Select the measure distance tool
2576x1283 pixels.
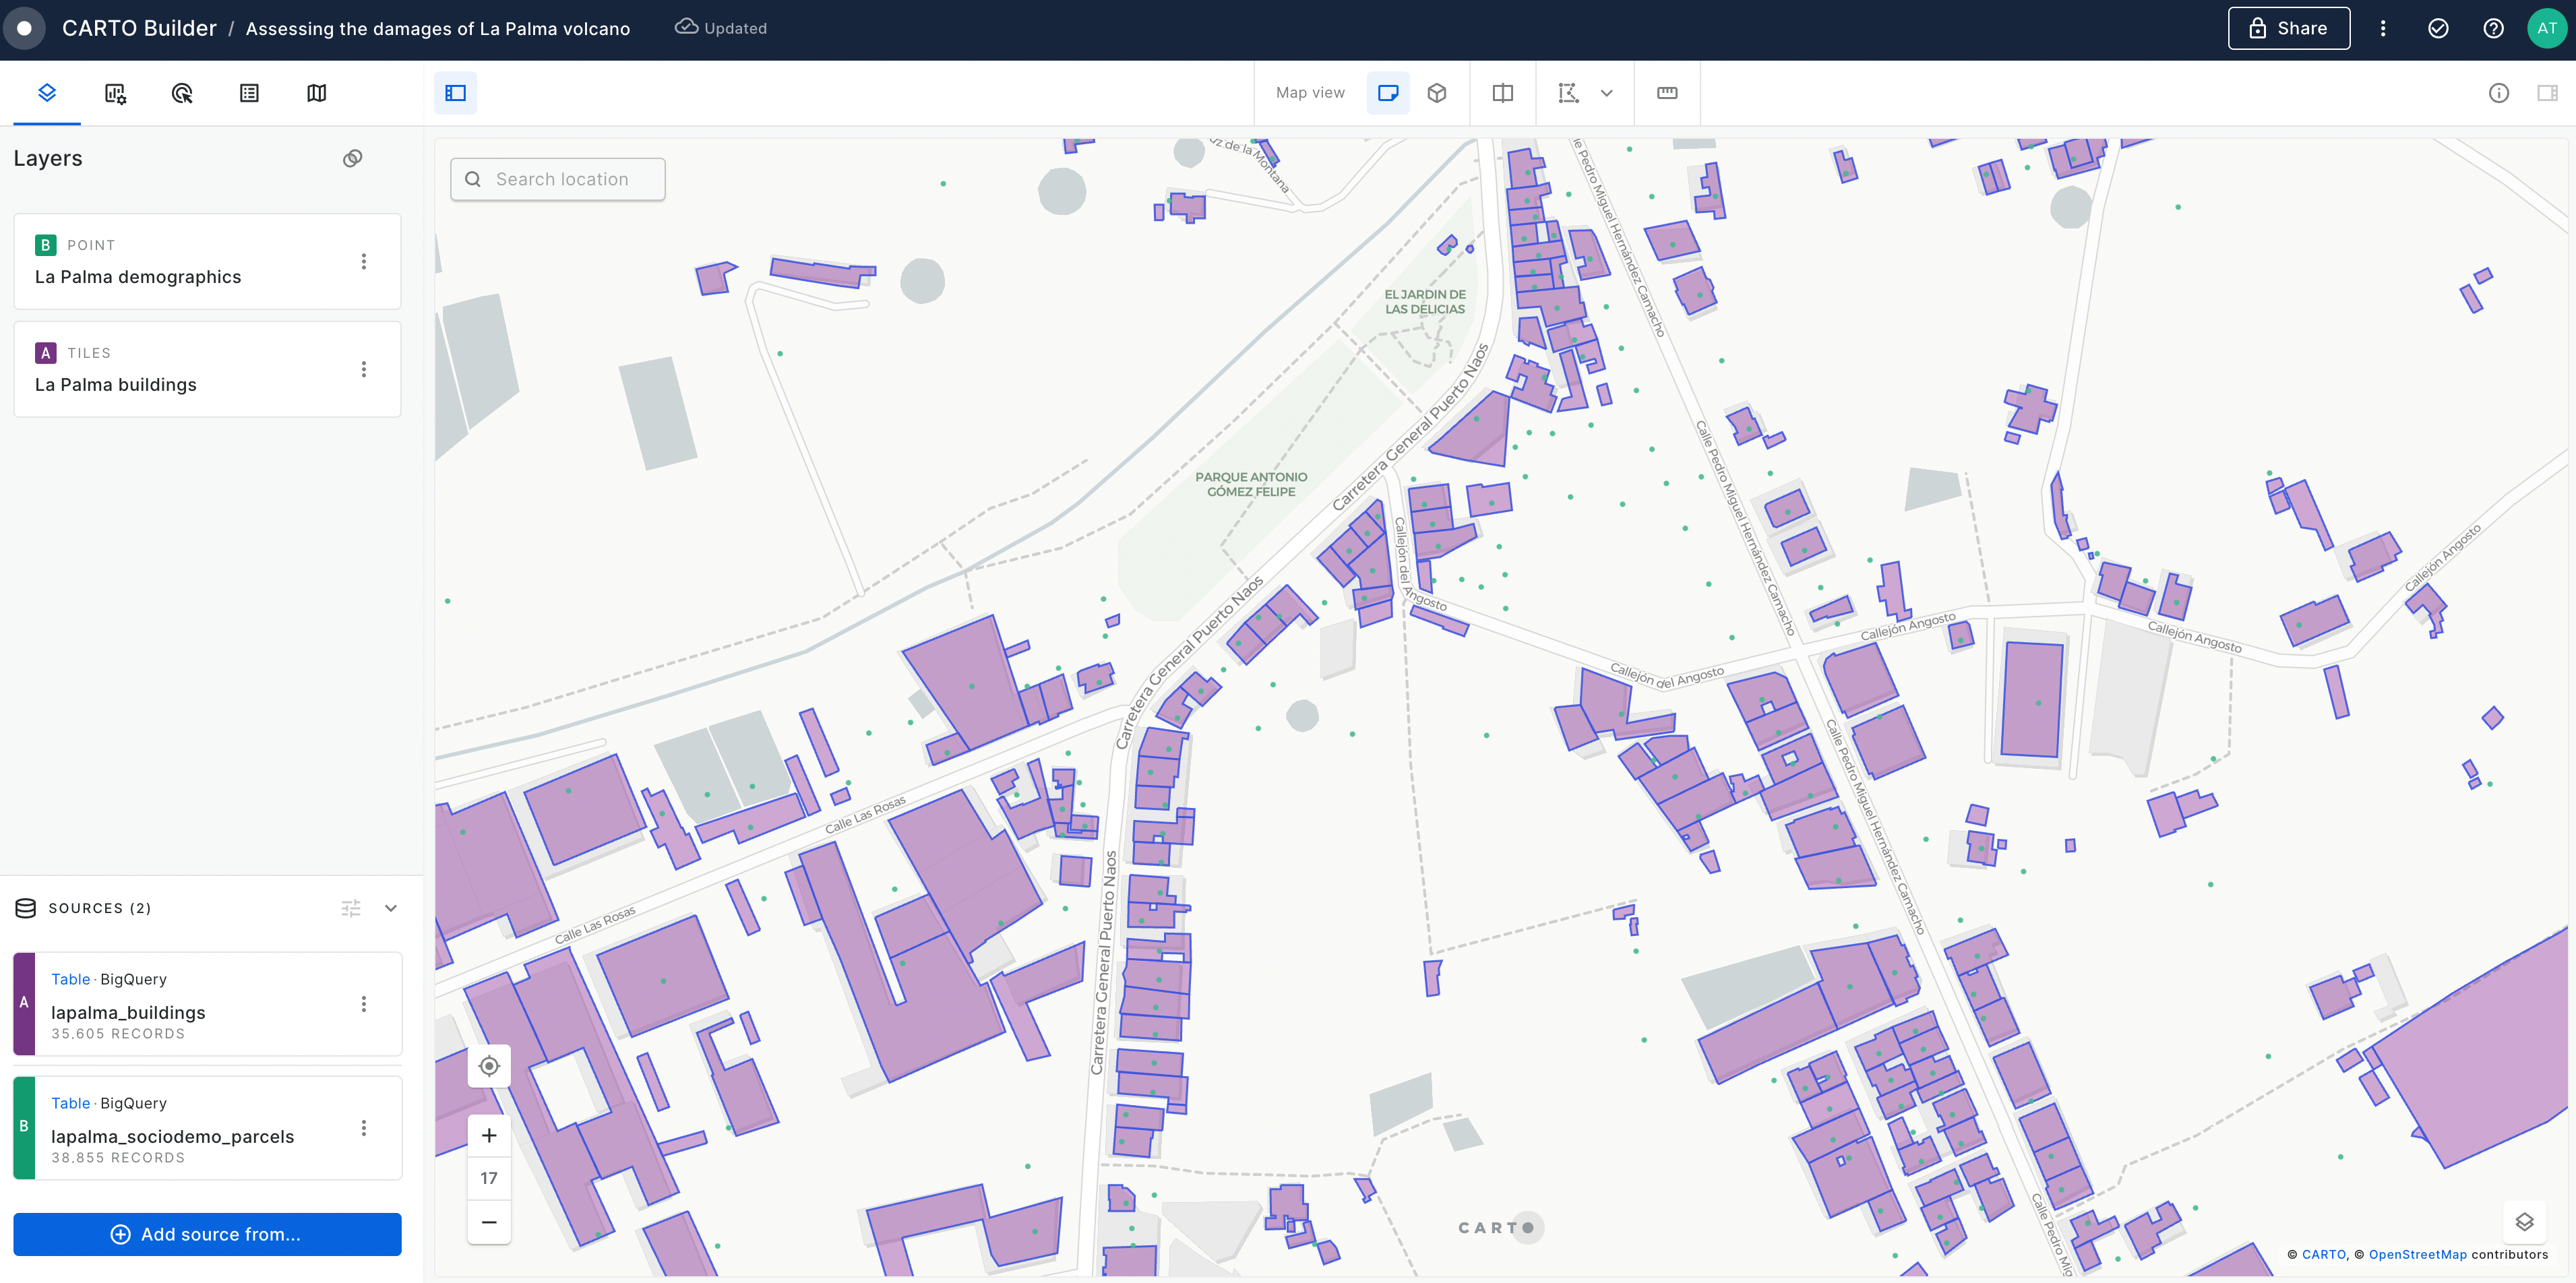(1667, 93)
